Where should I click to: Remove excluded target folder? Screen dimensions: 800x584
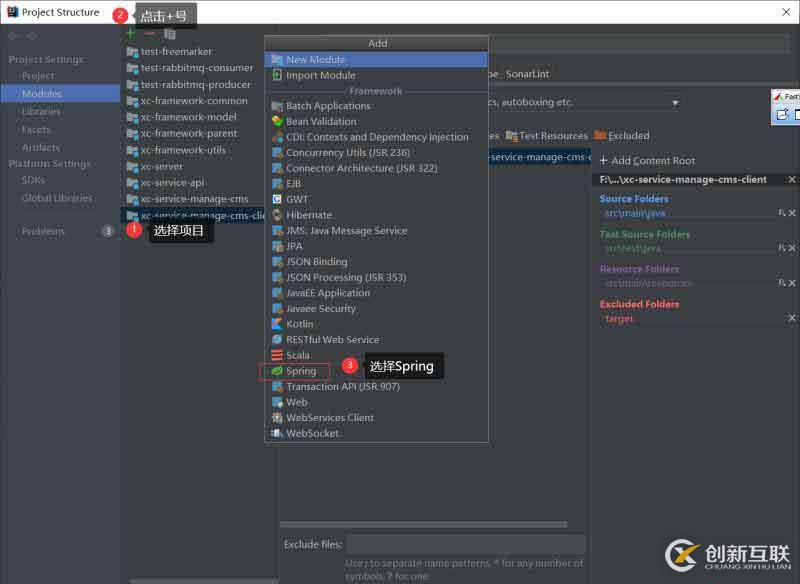792,318
